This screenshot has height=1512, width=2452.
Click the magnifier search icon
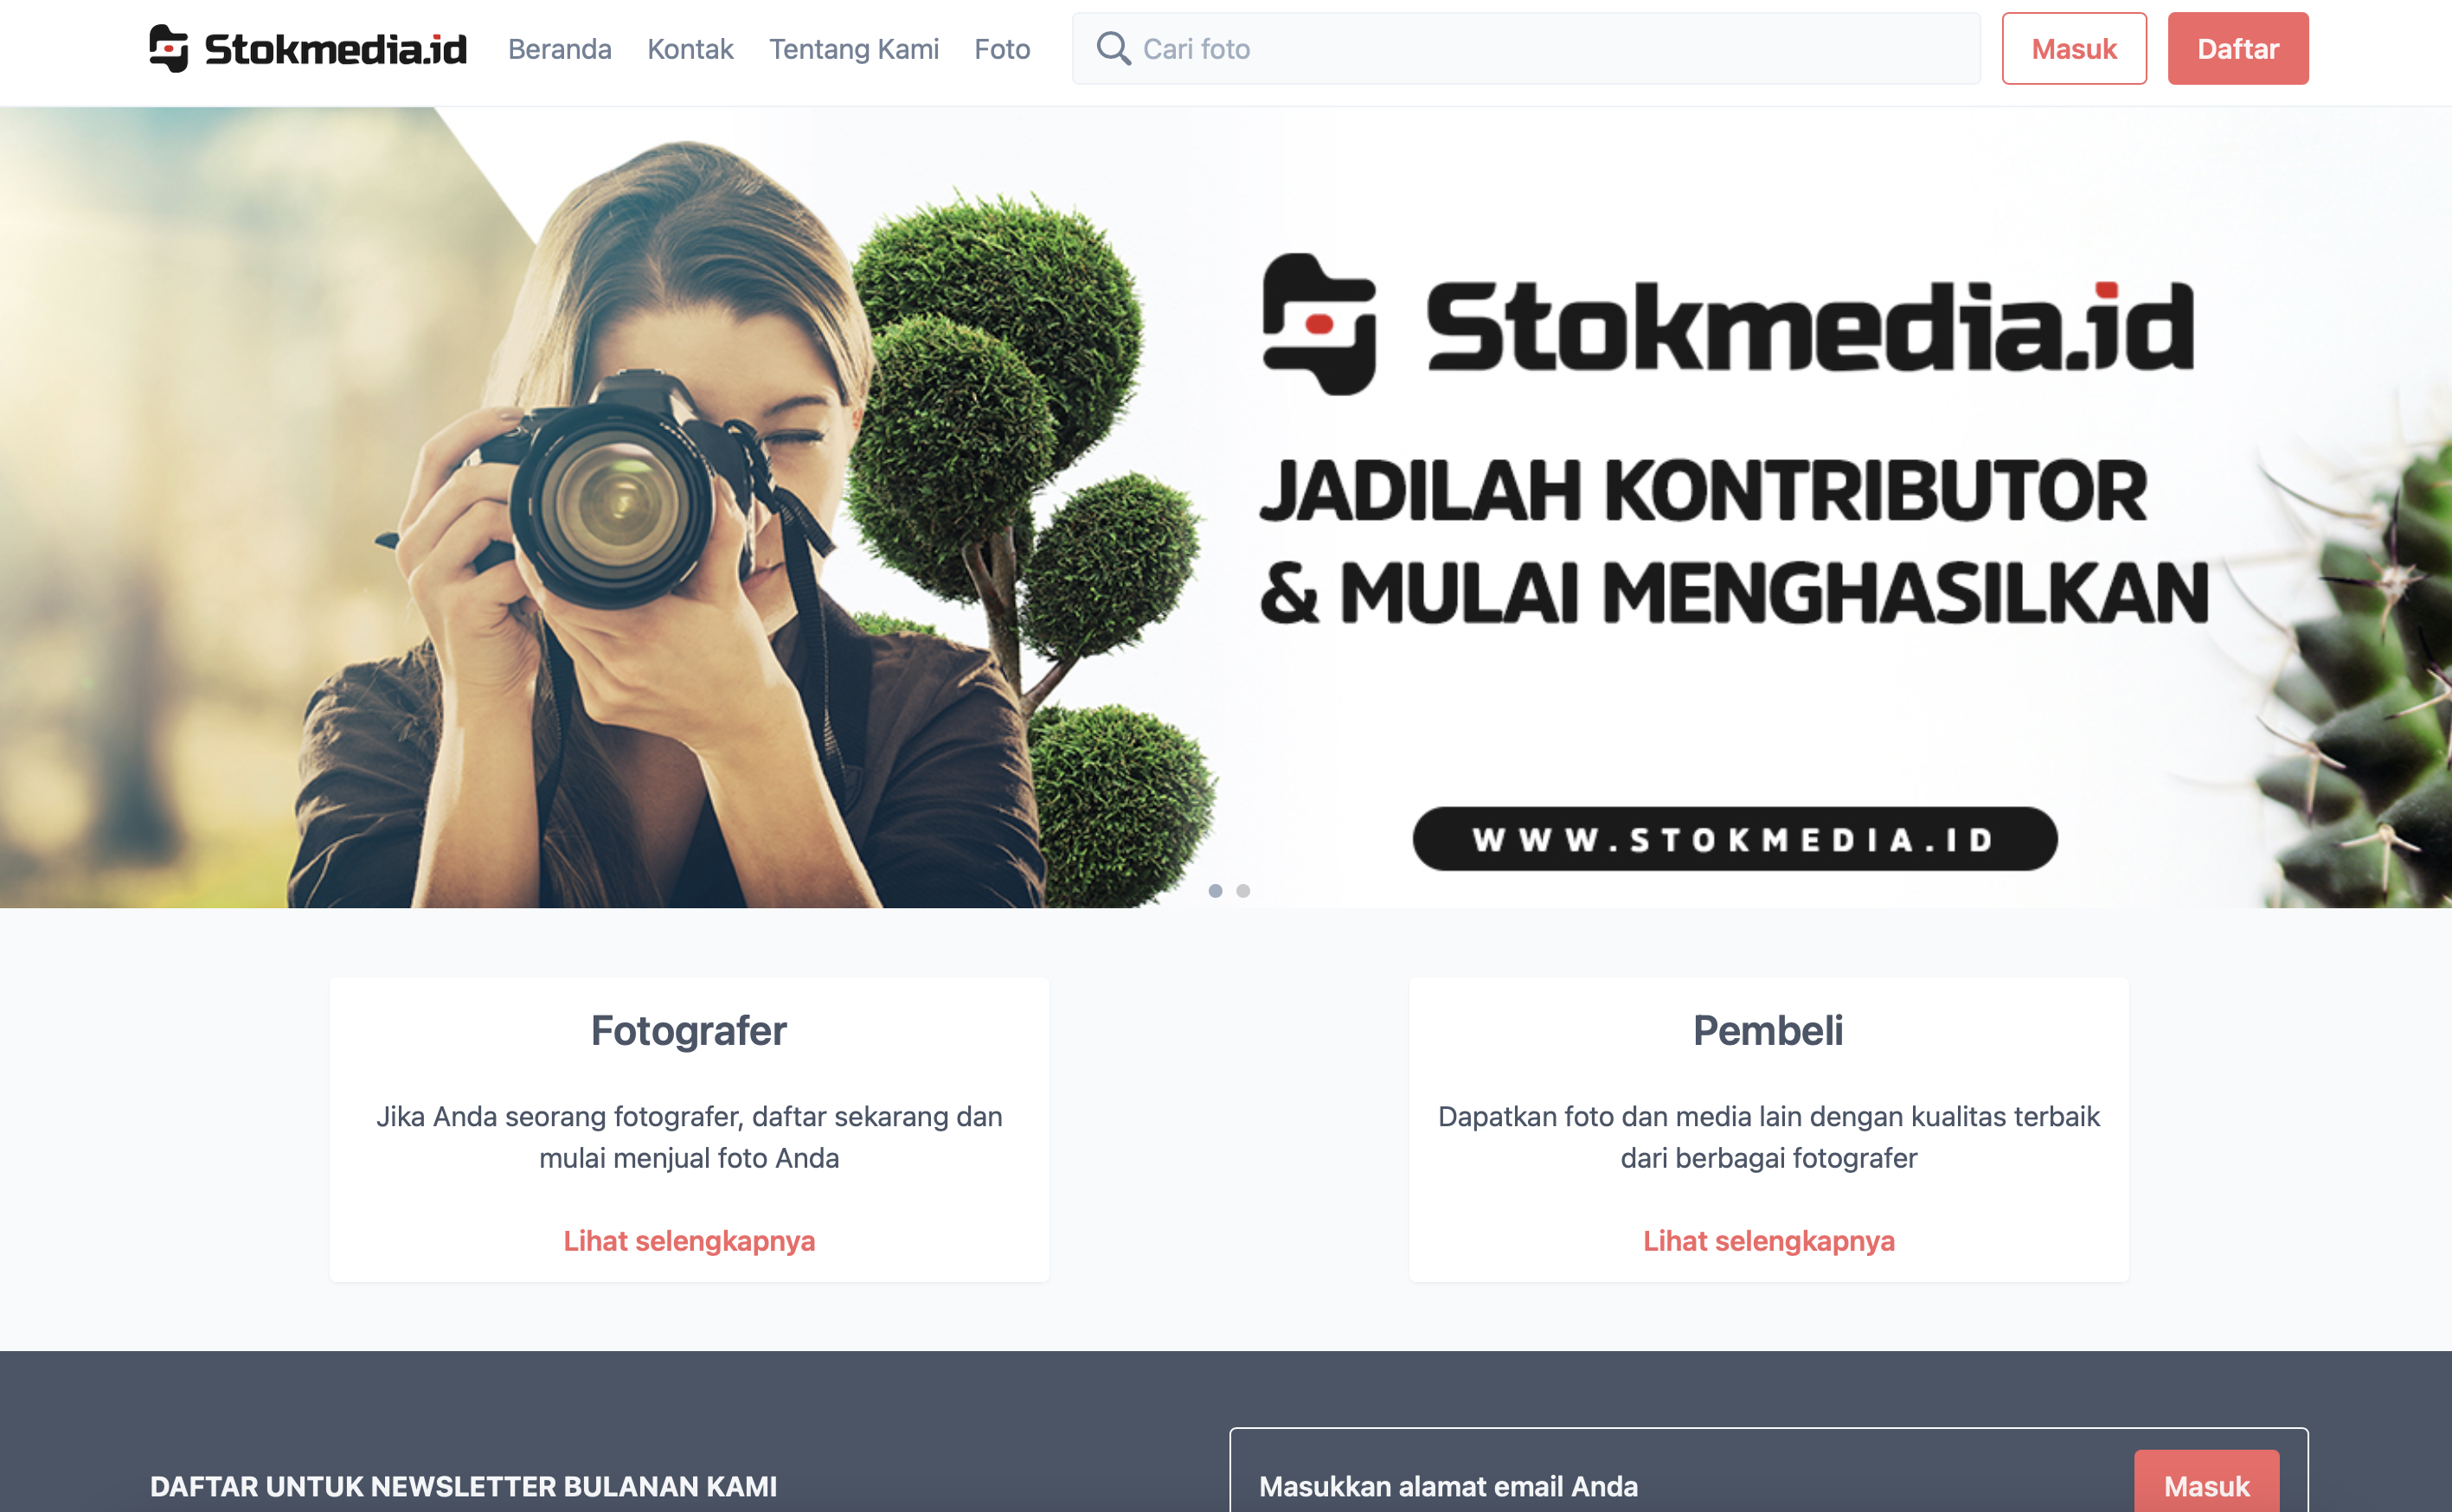[1113, 48]
